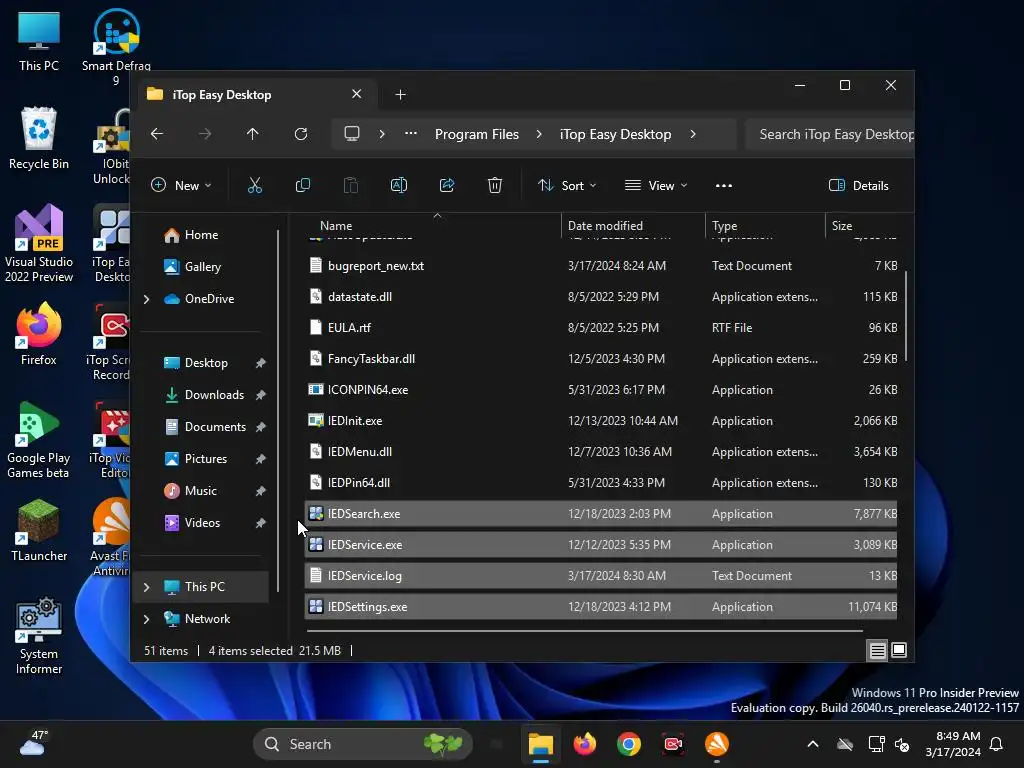Click chevron after iTop Easy Desktop breadcrumb
Image resolution: width=1024 pixels, height=768 pixels.
tap(693, 134)
